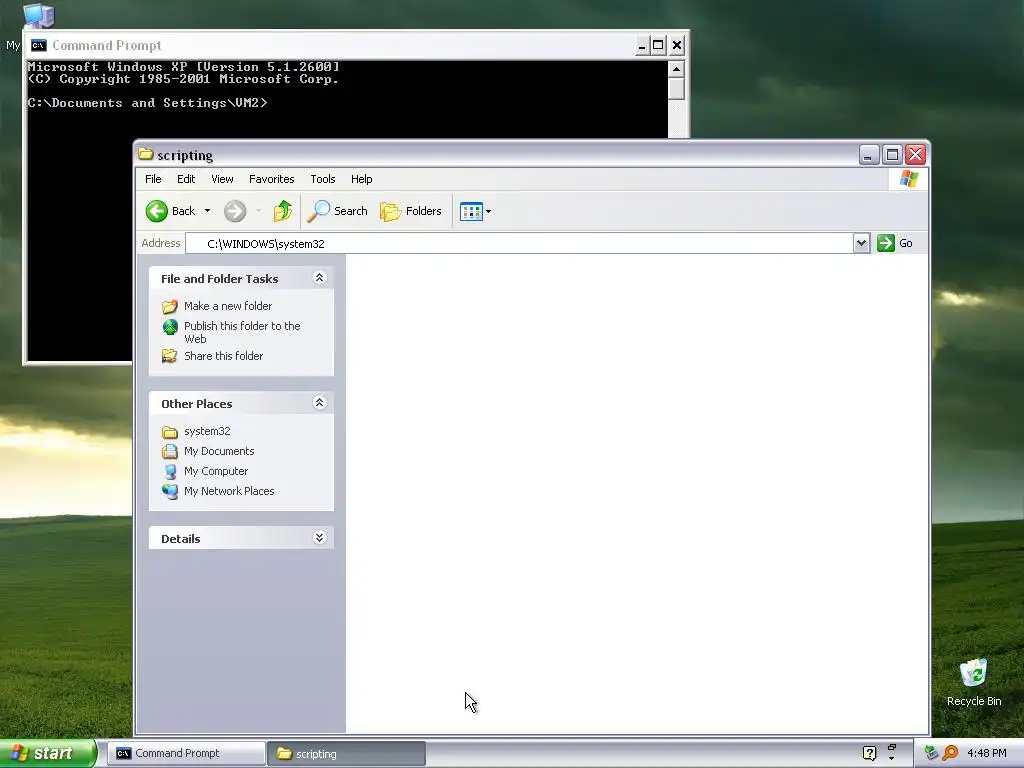Open the Start menu
This screenshot has height=768, width=1024.
point(47,753)
